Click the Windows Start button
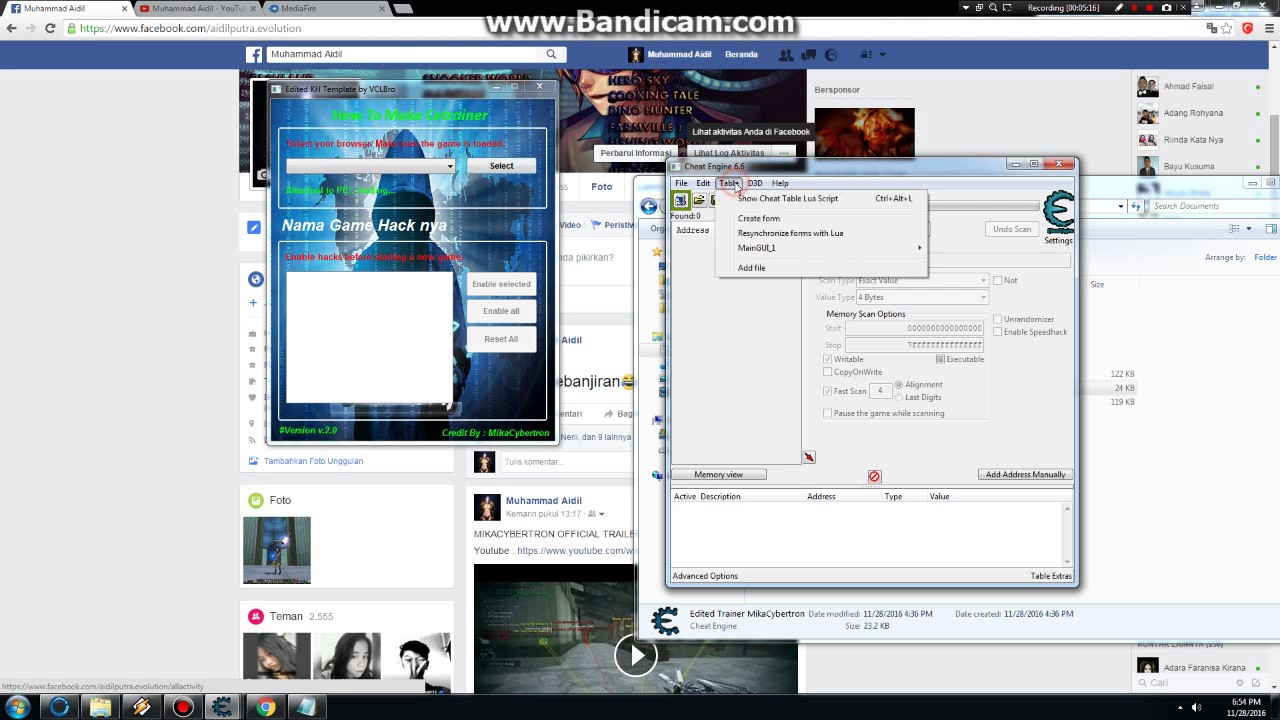This screenshot has width=1280, height=720. 18,707
